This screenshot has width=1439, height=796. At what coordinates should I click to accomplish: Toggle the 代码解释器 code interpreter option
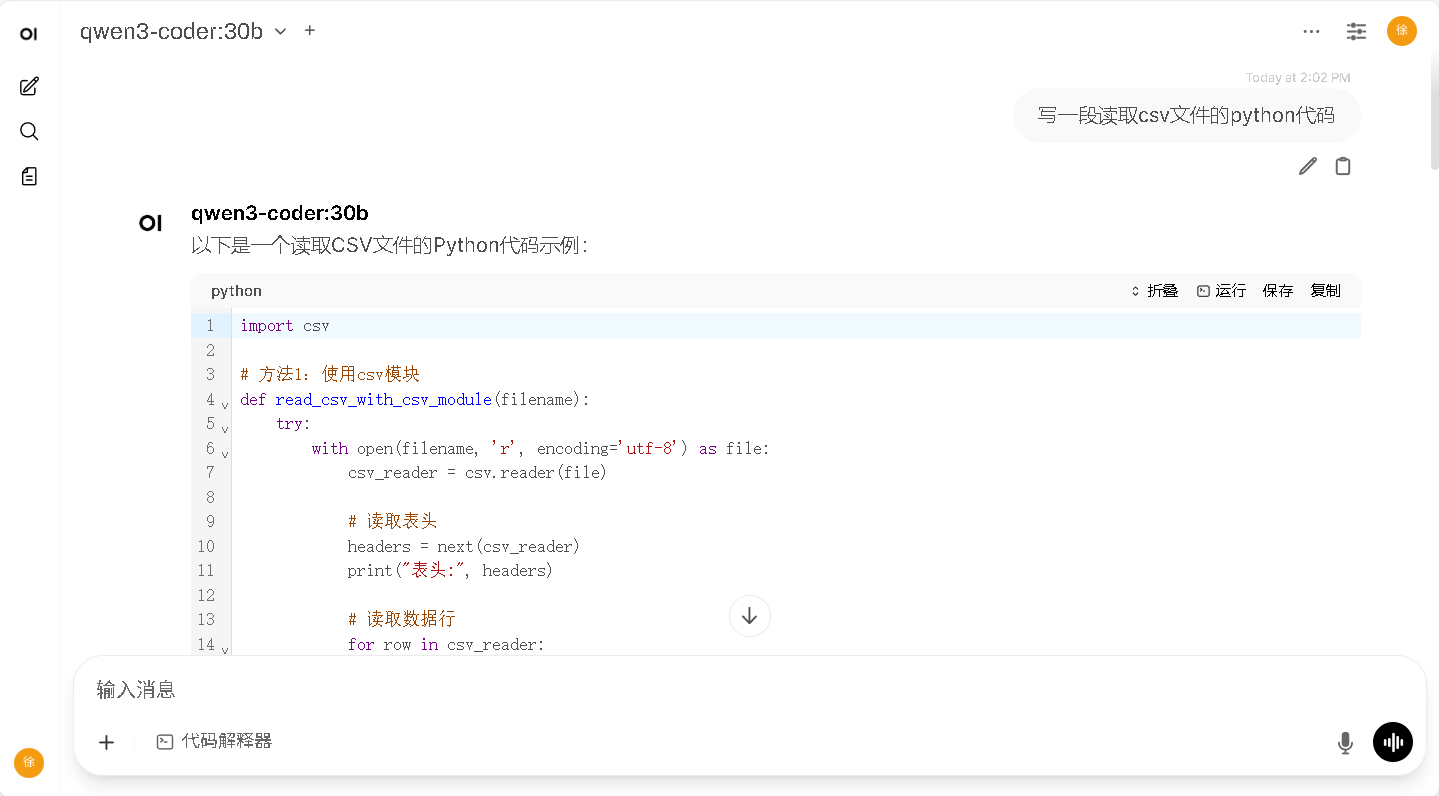[x=214, y=742]
